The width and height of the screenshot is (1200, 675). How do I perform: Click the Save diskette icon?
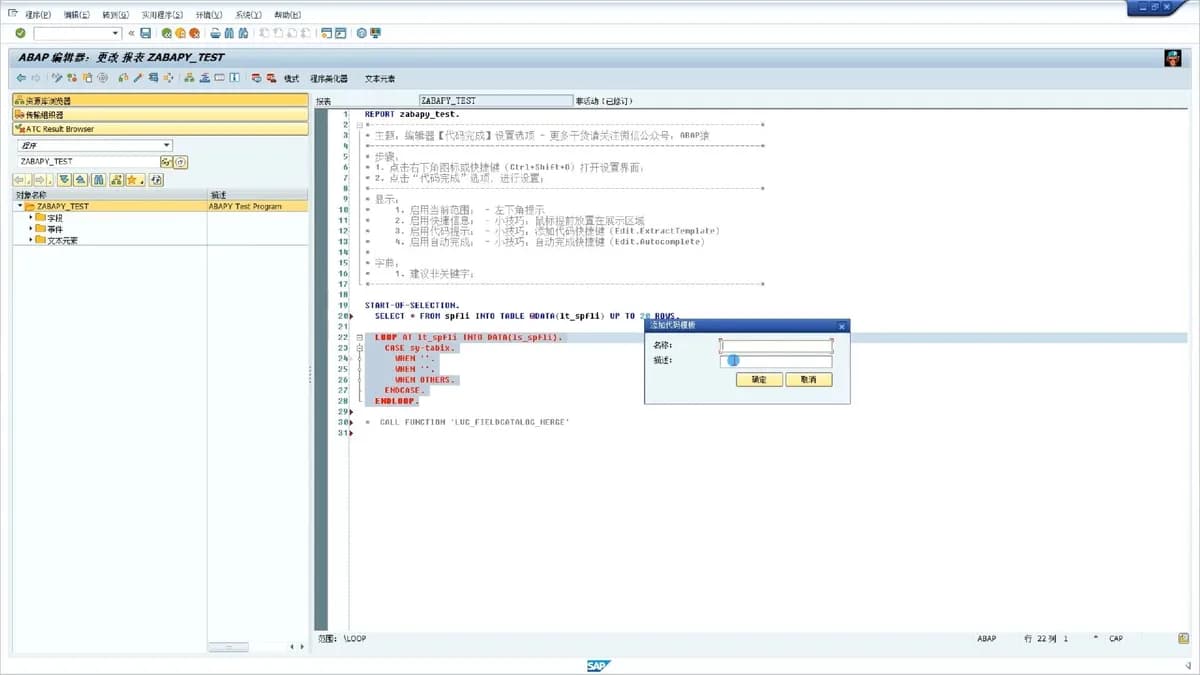pos(145,33)
